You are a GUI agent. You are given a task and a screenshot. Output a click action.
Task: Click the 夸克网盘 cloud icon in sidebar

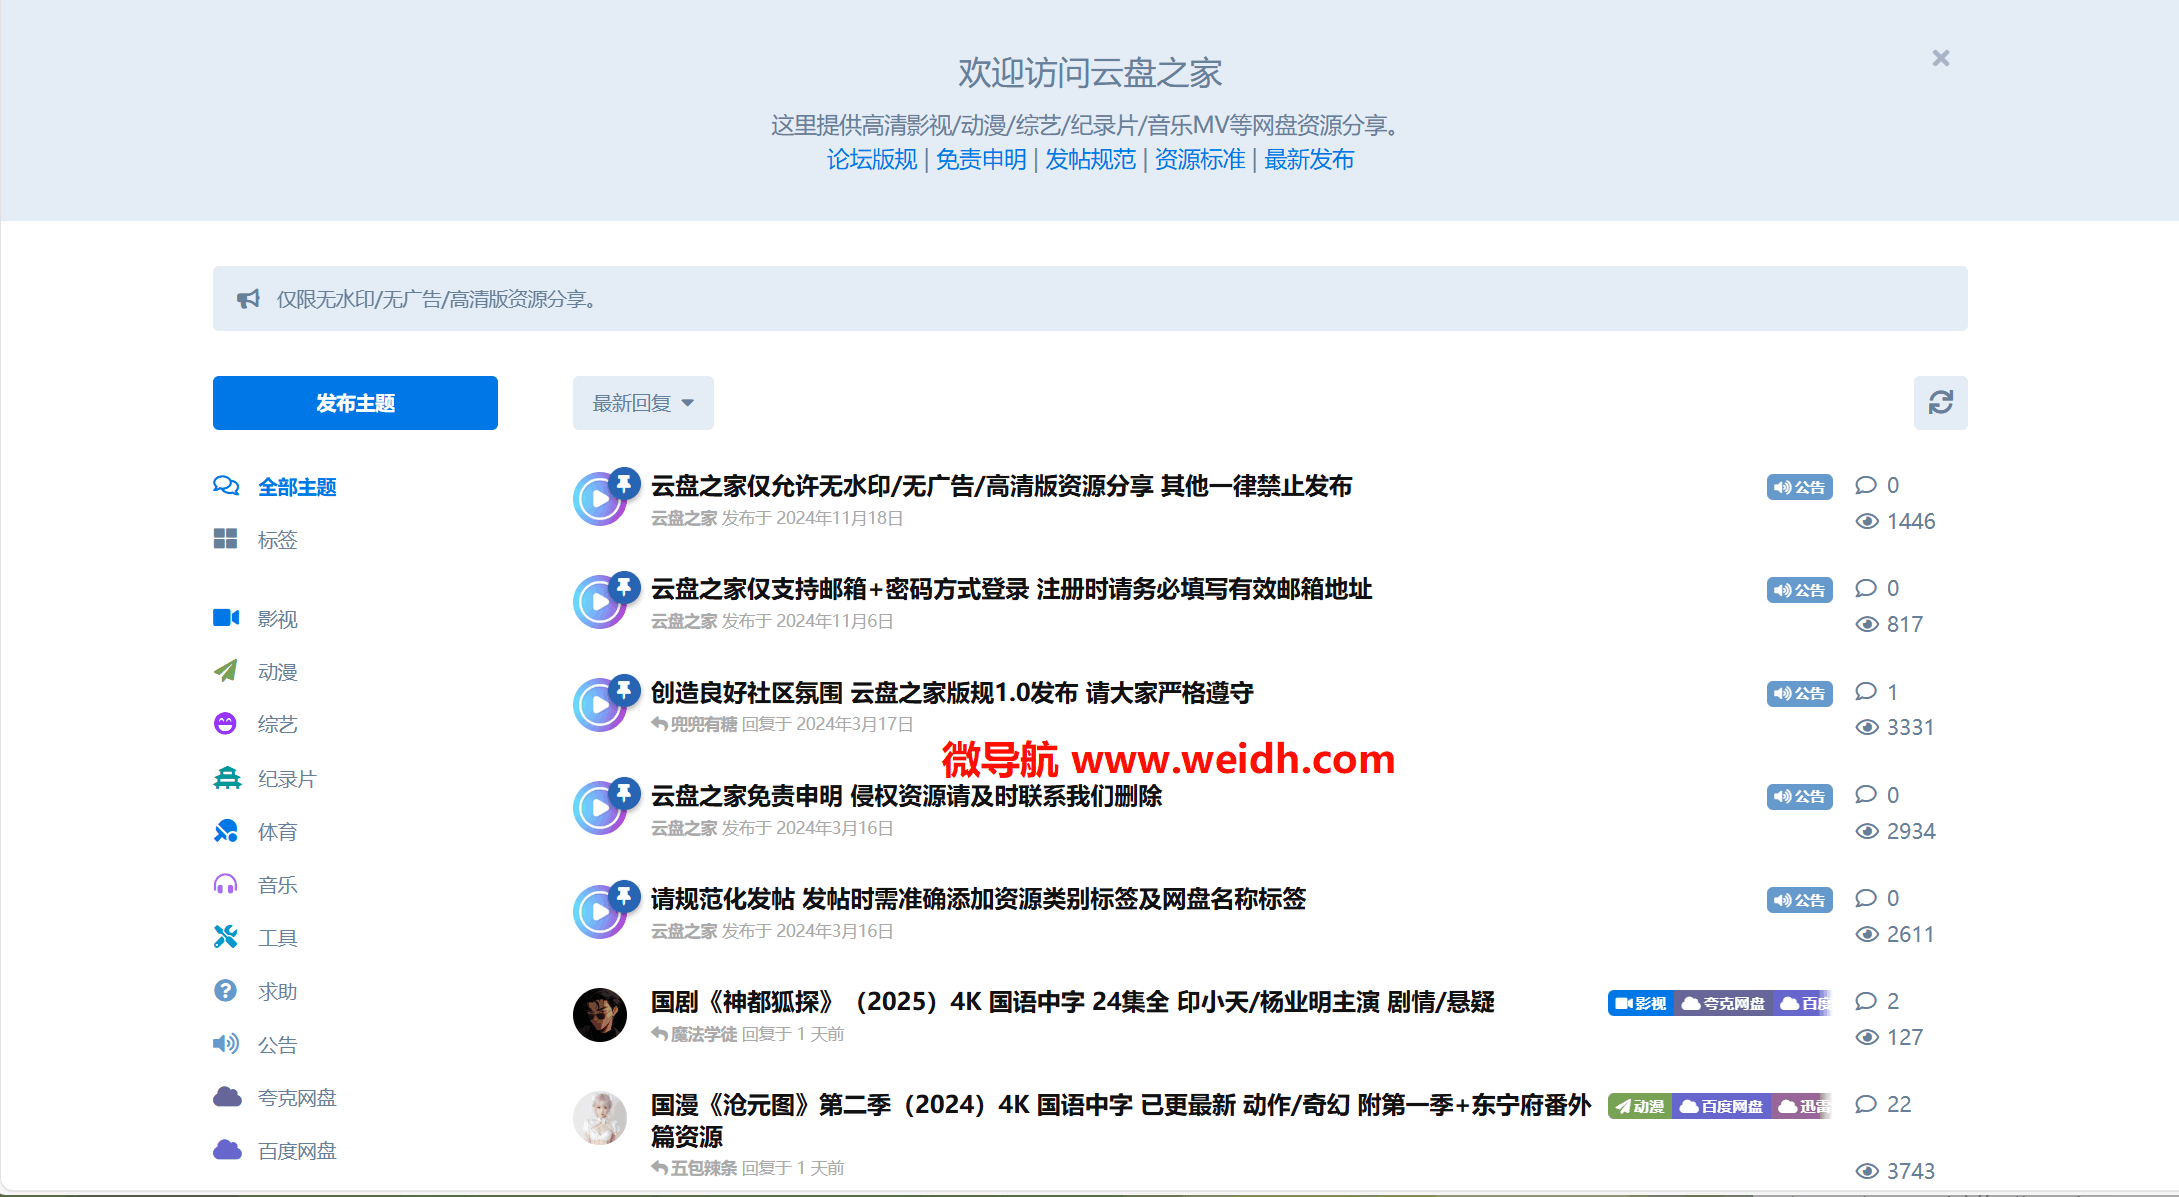[x=227, y=1097]
